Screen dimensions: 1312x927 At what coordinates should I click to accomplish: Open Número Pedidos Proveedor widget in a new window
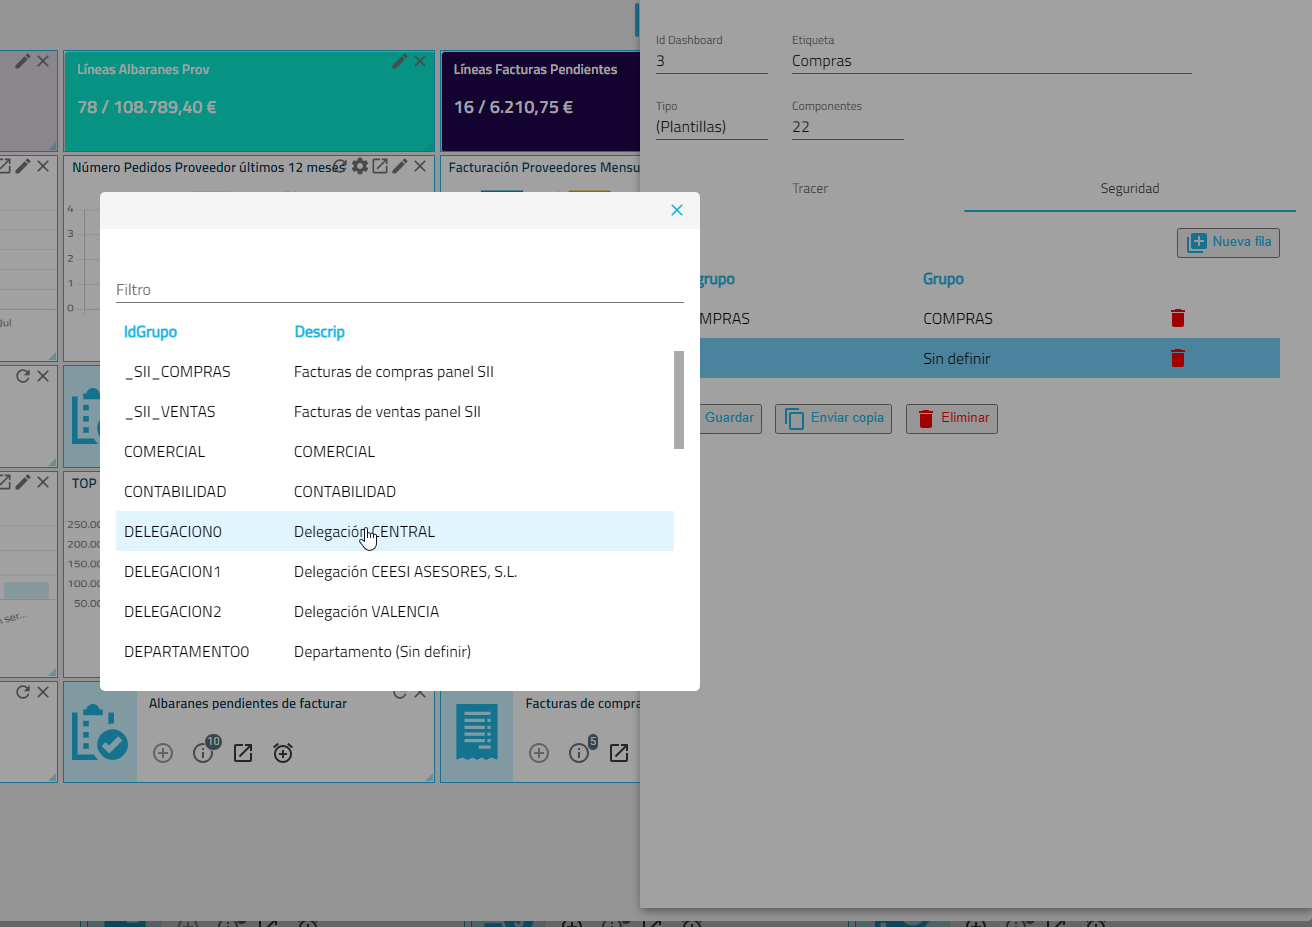pos(380,166)
